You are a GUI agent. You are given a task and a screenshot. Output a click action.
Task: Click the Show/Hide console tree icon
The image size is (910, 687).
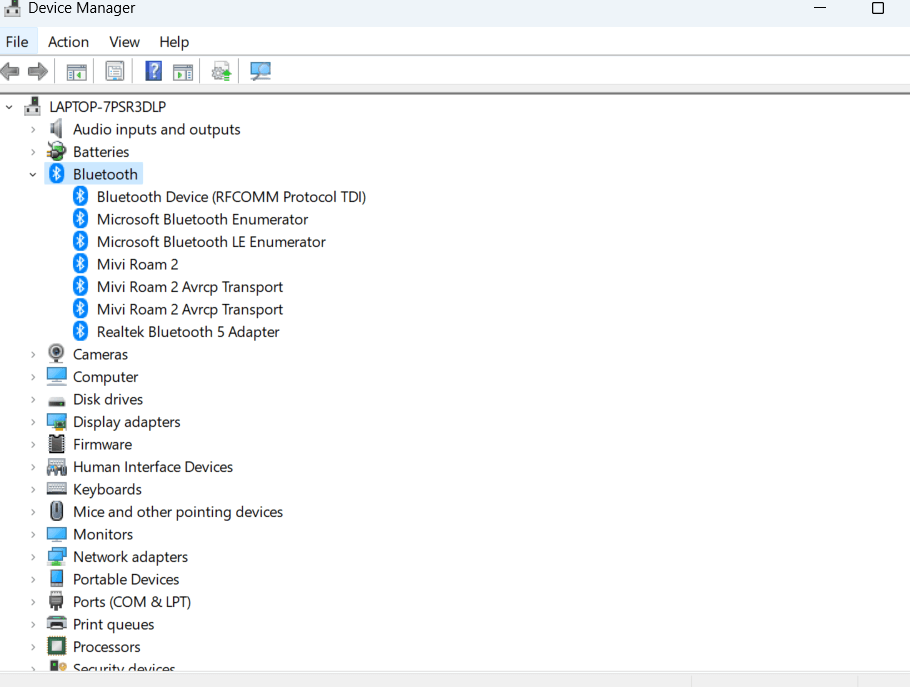[x=75, y=70]
